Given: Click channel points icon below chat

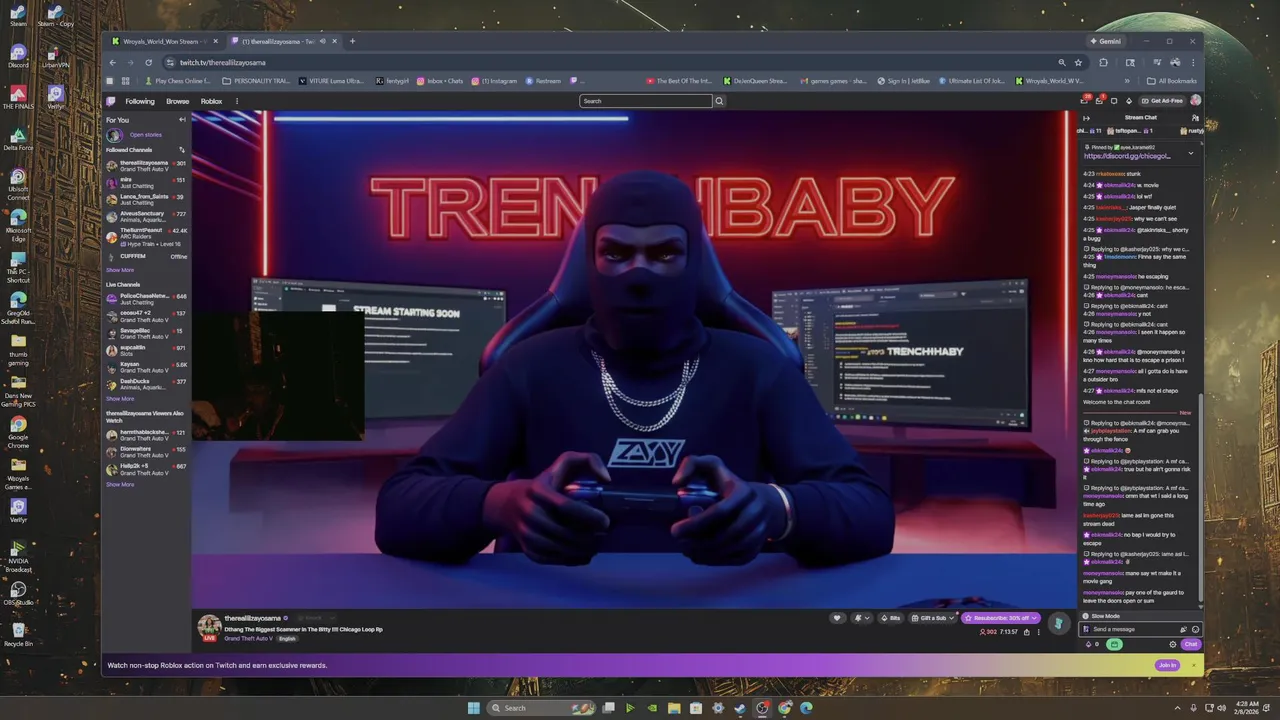Looking at the screenshot, I should tap(1088, 644).
